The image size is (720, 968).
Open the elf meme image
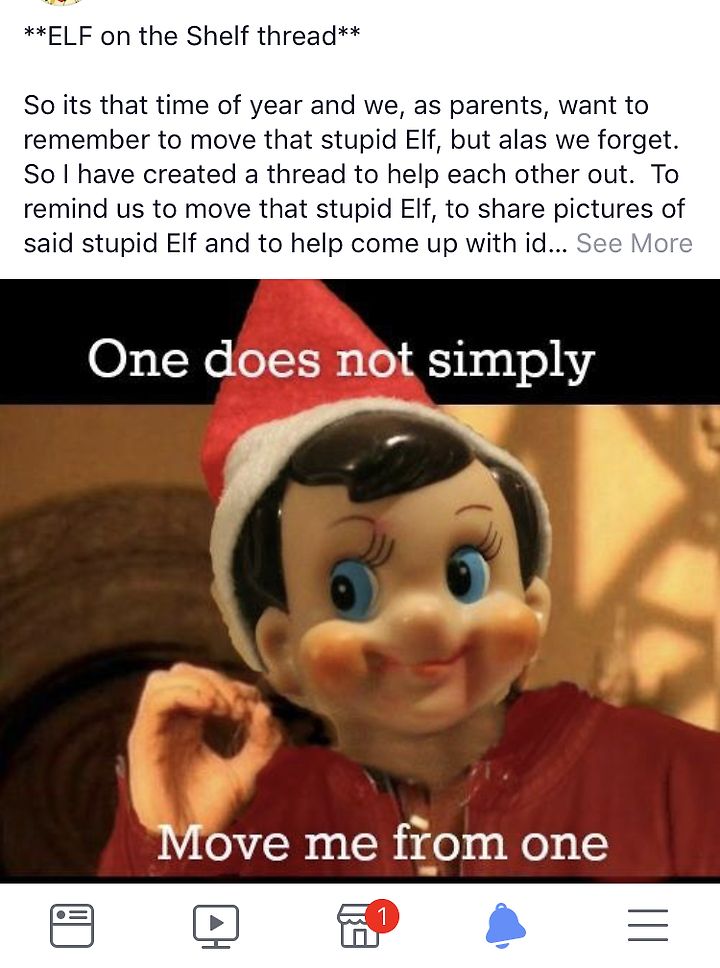point(360,580)
